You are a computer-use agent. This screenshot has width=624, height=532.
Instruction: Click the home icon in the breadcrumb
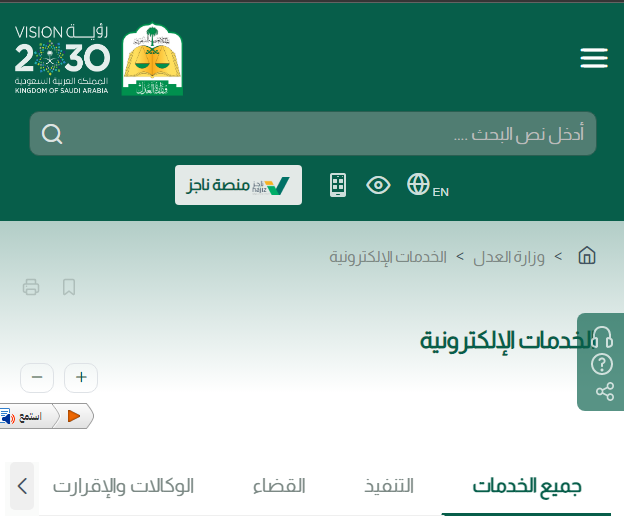coord(587,256)
